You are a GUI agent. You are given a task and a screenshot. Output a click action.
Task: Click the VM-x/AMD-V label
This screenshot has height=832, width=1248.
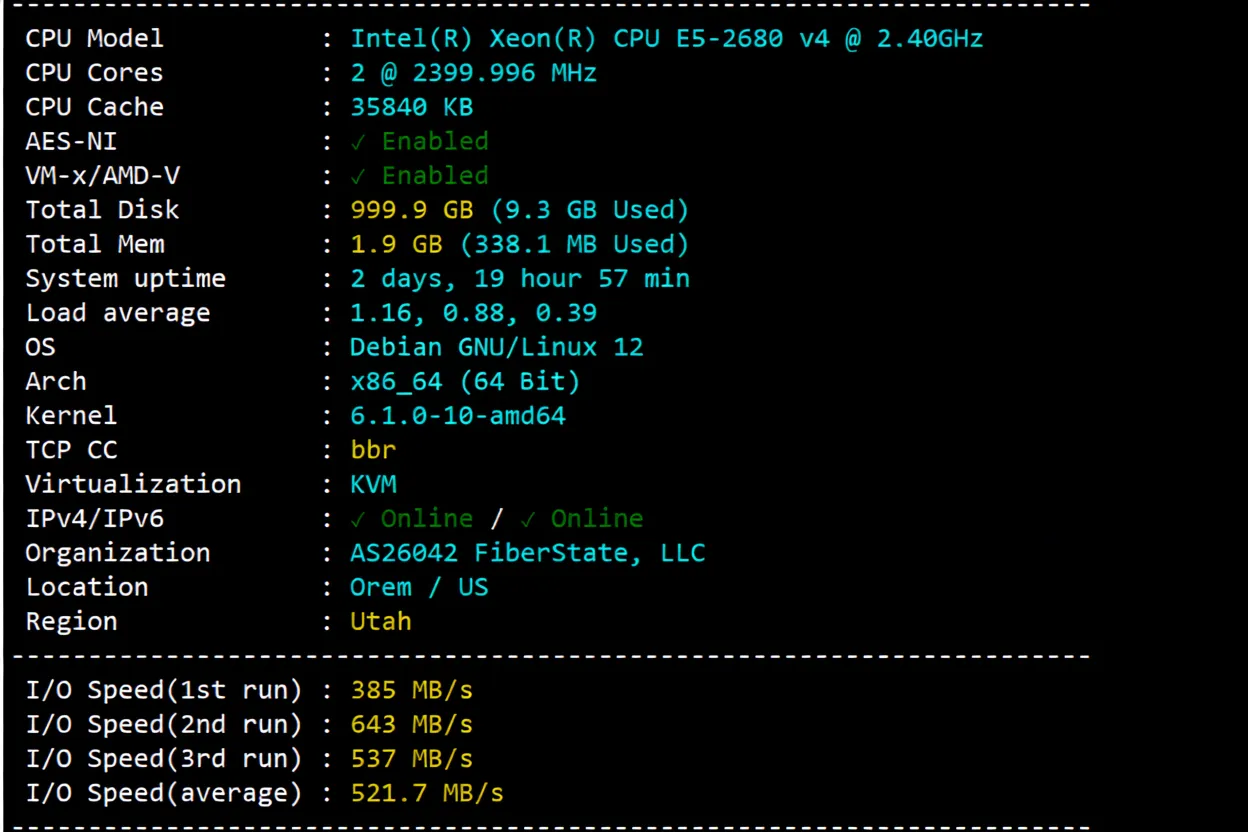coord(102,176)
